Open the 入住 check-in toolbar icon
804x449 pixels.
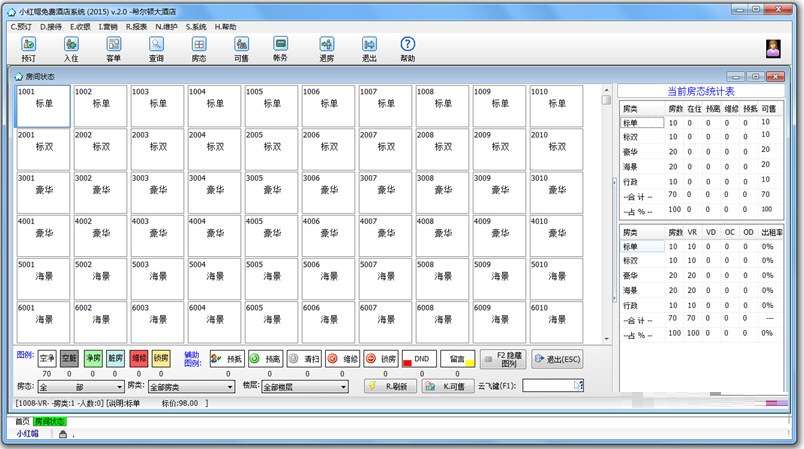[71, 49]
